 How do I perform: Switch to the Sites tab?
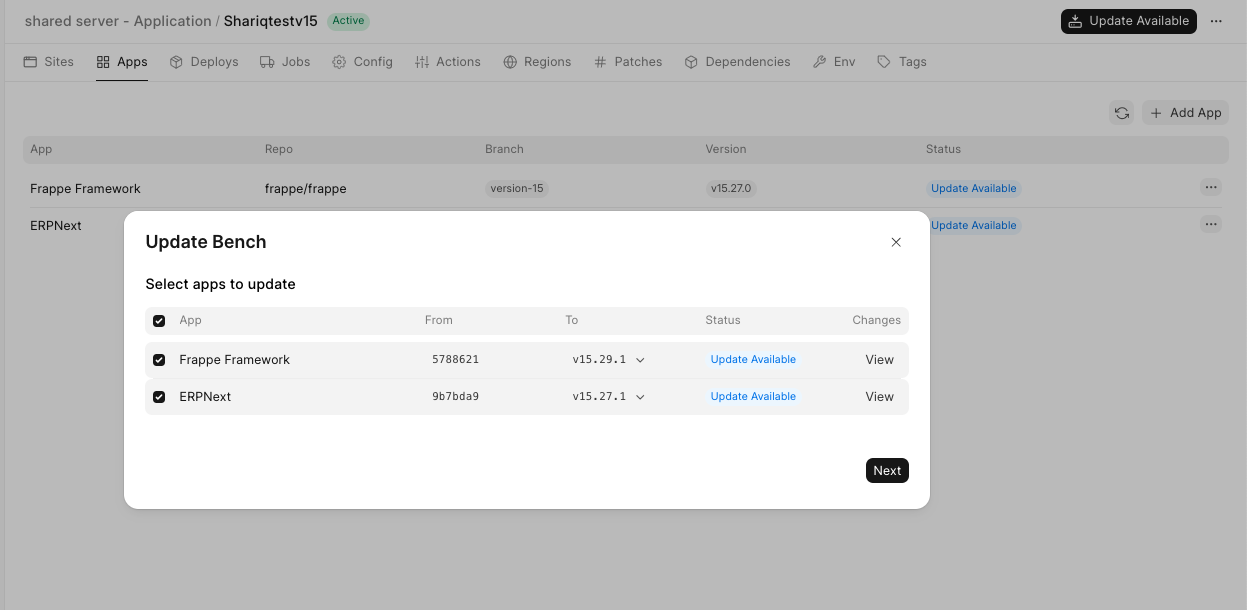[x=49, y=62]
